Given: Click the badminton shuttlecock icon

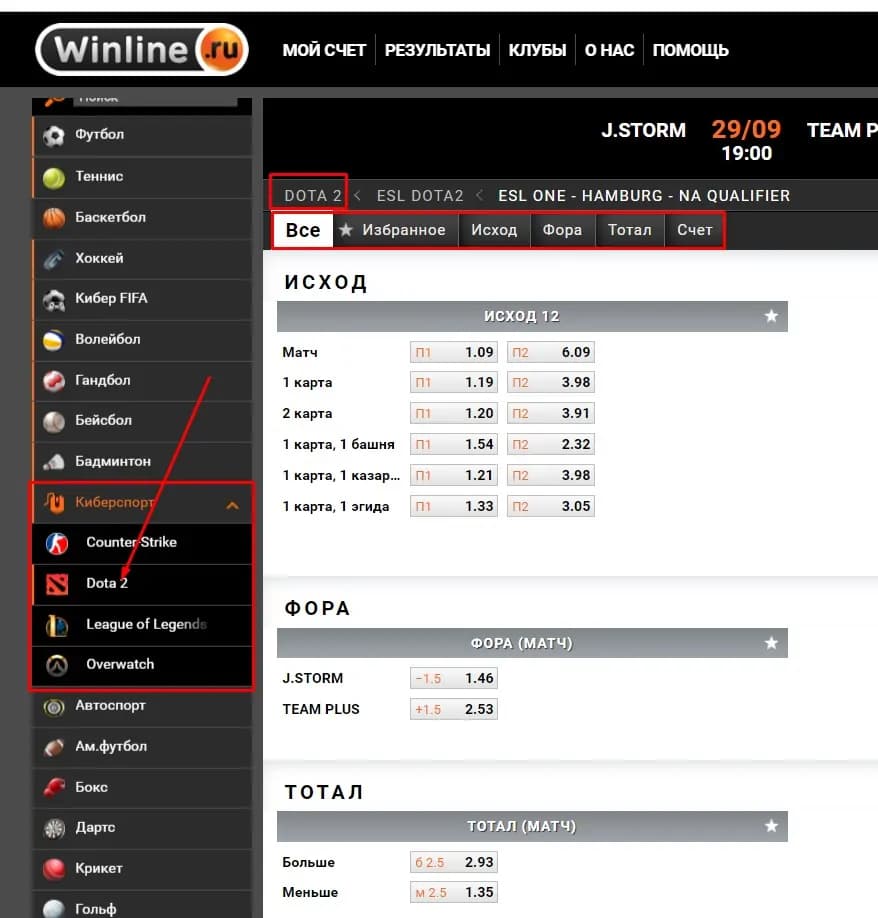Looking at the screenshot, I should click(54, 462).
